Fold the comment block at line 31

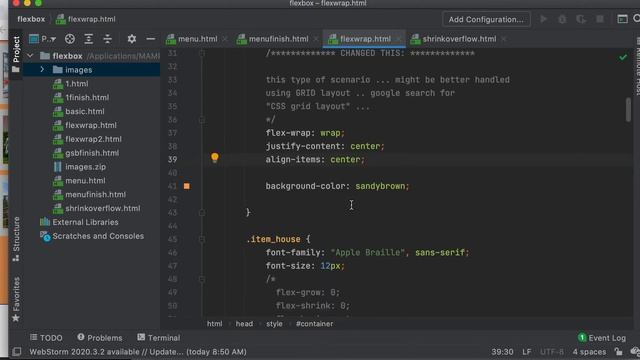(202, 53)
